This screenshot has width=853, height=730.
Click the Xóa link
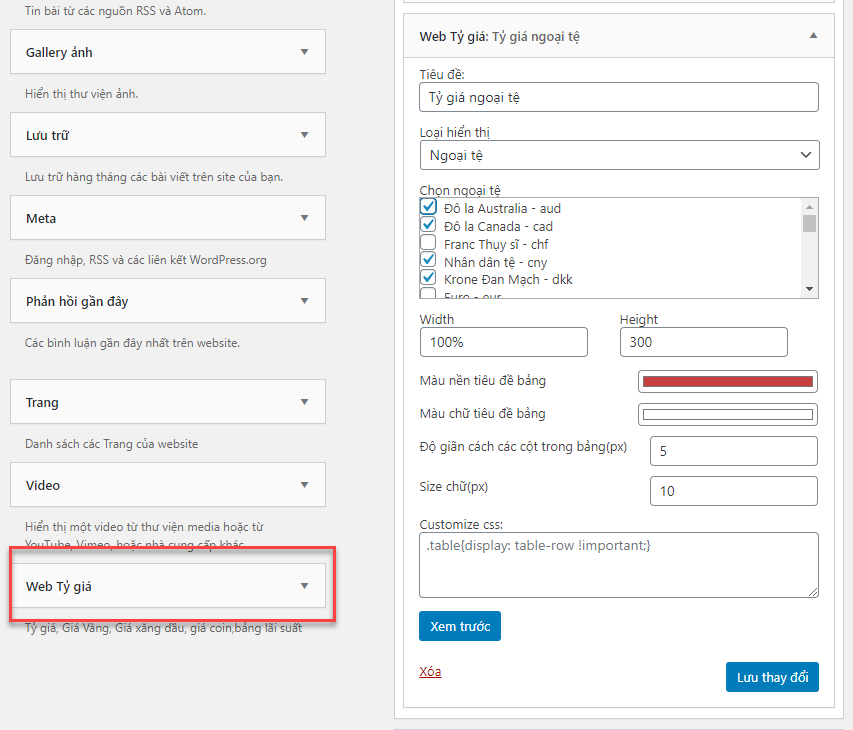430,672
